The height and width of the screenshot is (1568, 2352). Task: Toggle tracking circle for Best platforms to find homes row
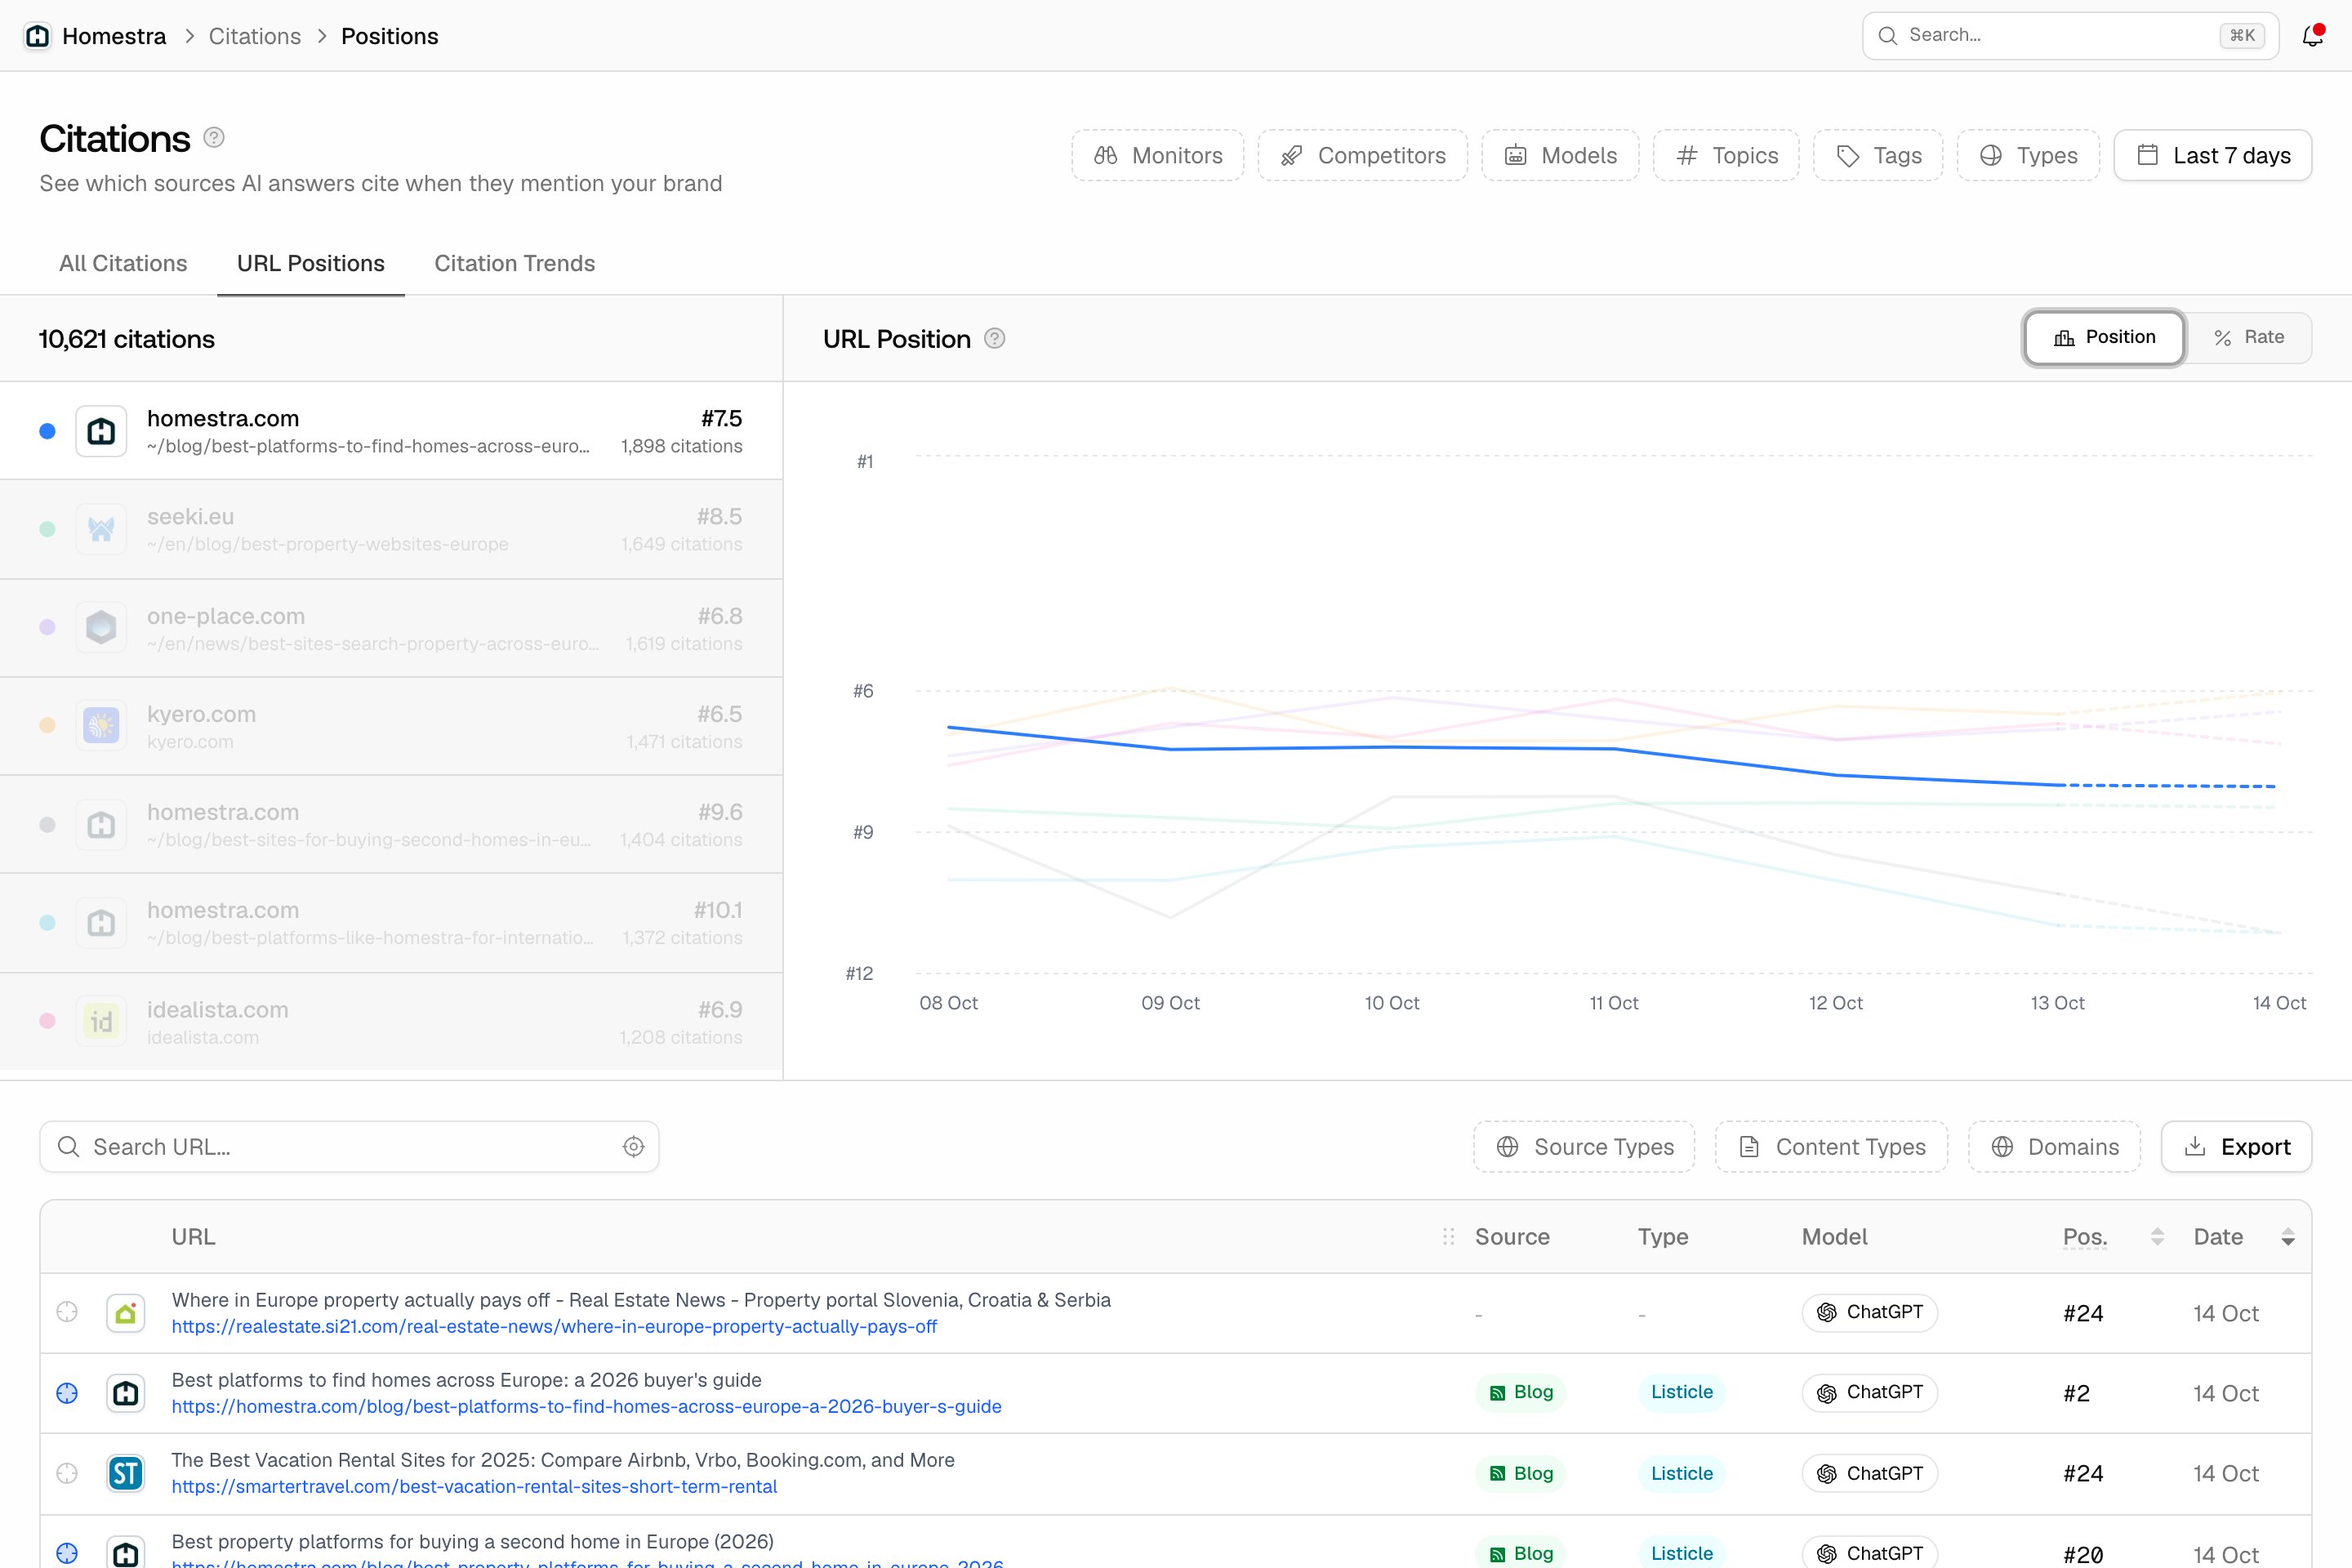coord(67,1393)
